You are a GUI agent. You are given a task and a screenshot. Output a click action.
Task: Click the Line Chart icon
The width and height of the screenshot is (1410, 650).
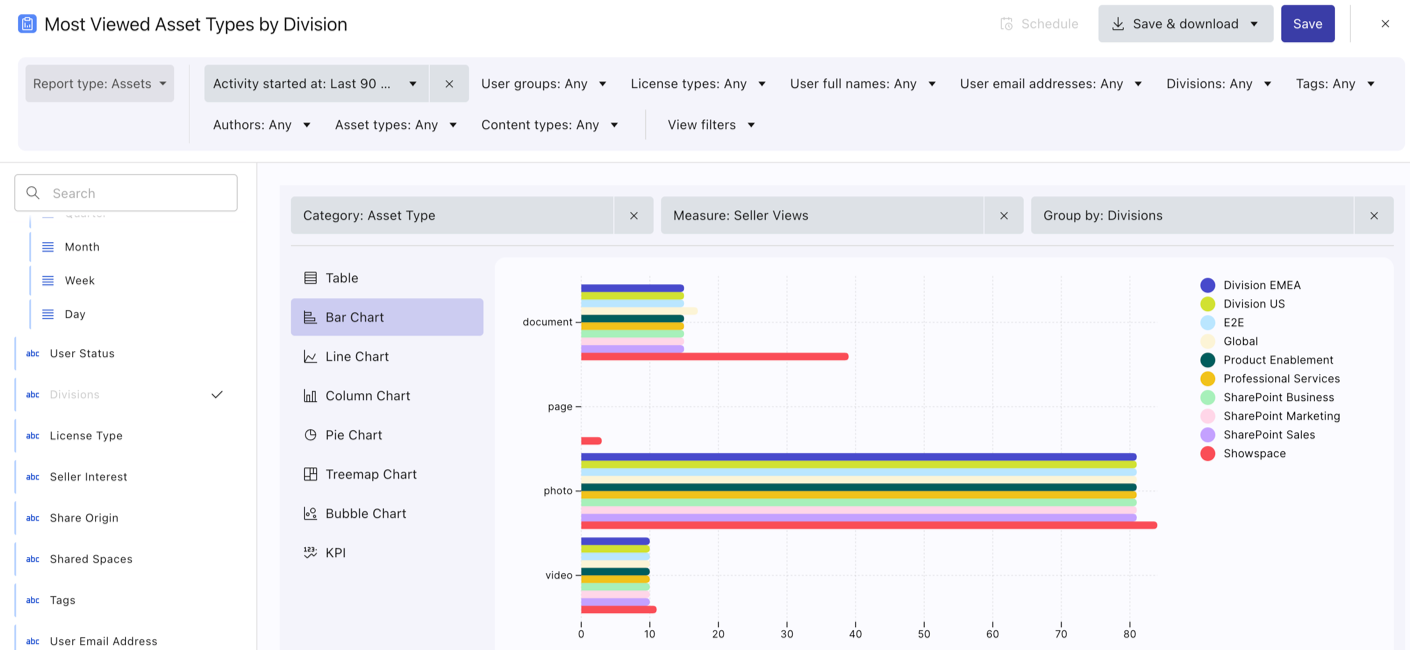tap(310, 357)
